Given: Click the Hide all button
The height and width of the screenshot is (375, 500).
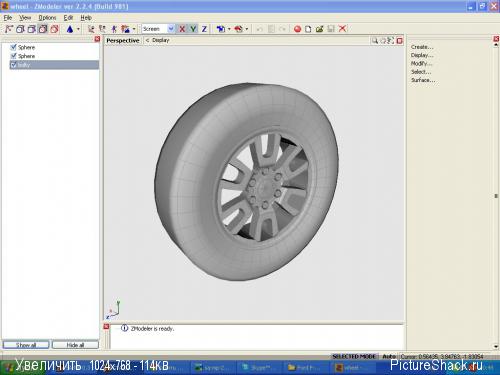Looking at the screenshot, I should tap(75, 345).
